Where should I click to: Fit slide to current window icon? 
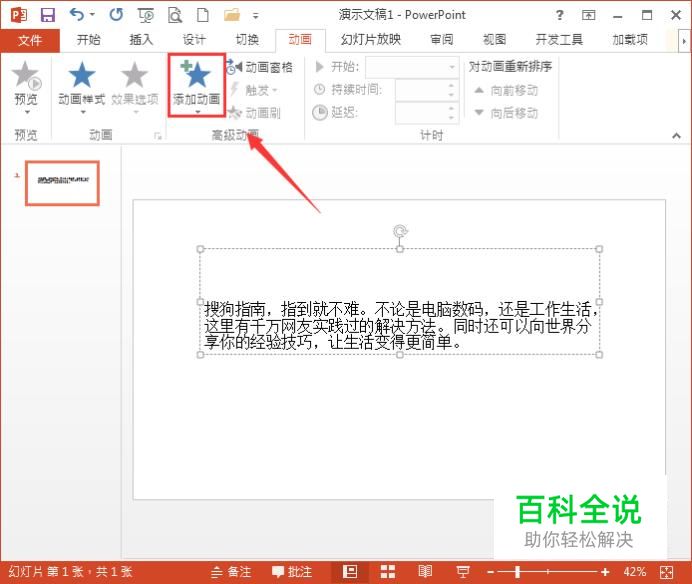[x=666, y=573]
